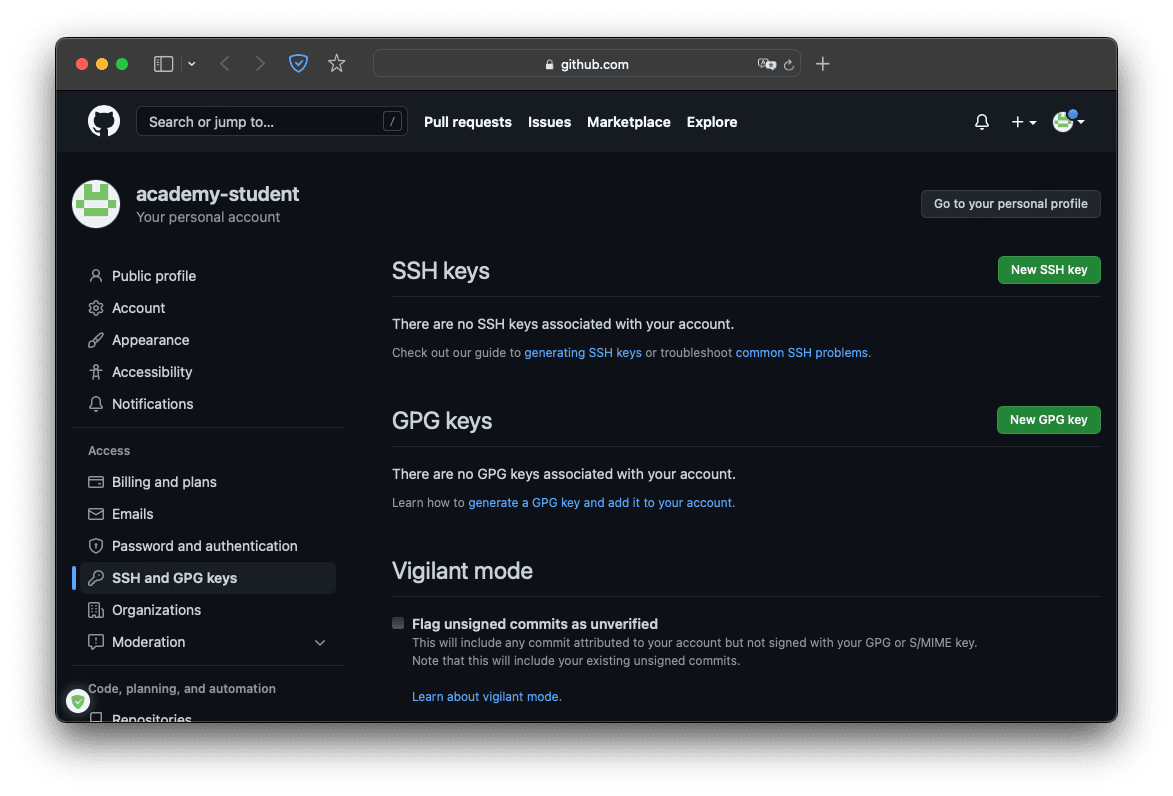
Task: Click the translate icon in address bar
Action: pyautogui.click(x=766, y=64)
